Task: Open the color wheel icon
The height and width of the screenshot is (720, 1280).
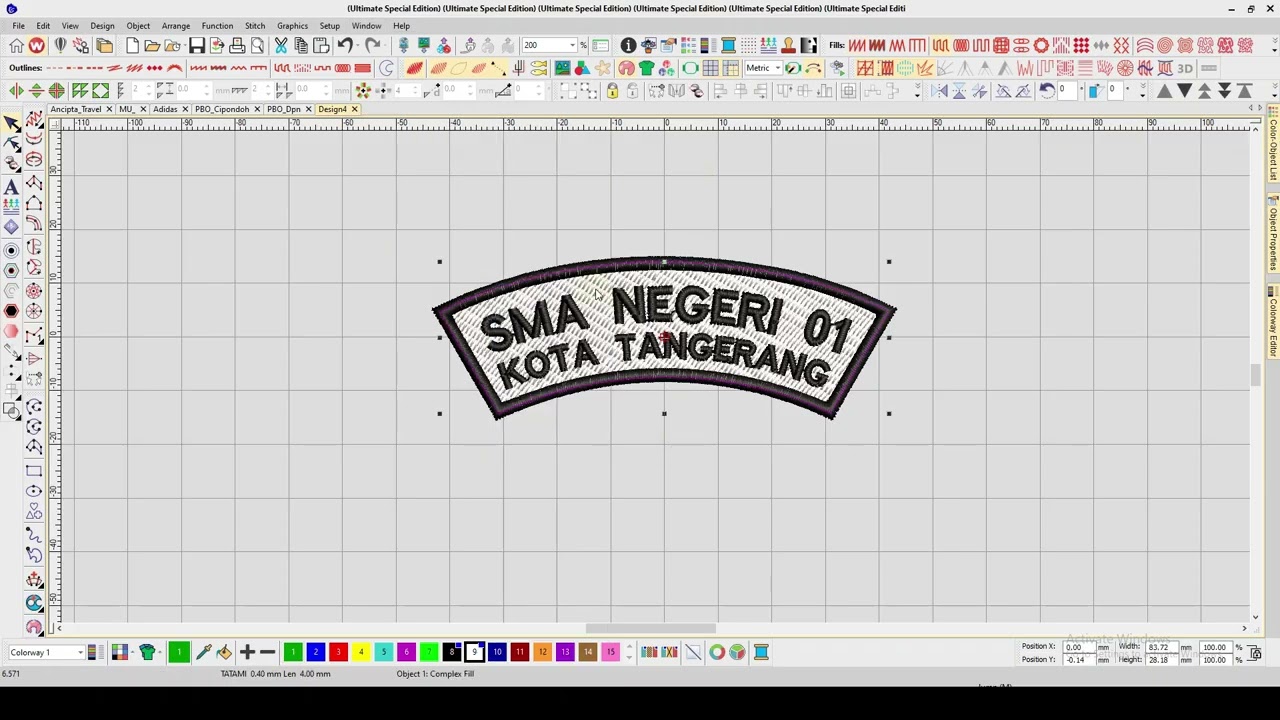Action: [717, 653]
